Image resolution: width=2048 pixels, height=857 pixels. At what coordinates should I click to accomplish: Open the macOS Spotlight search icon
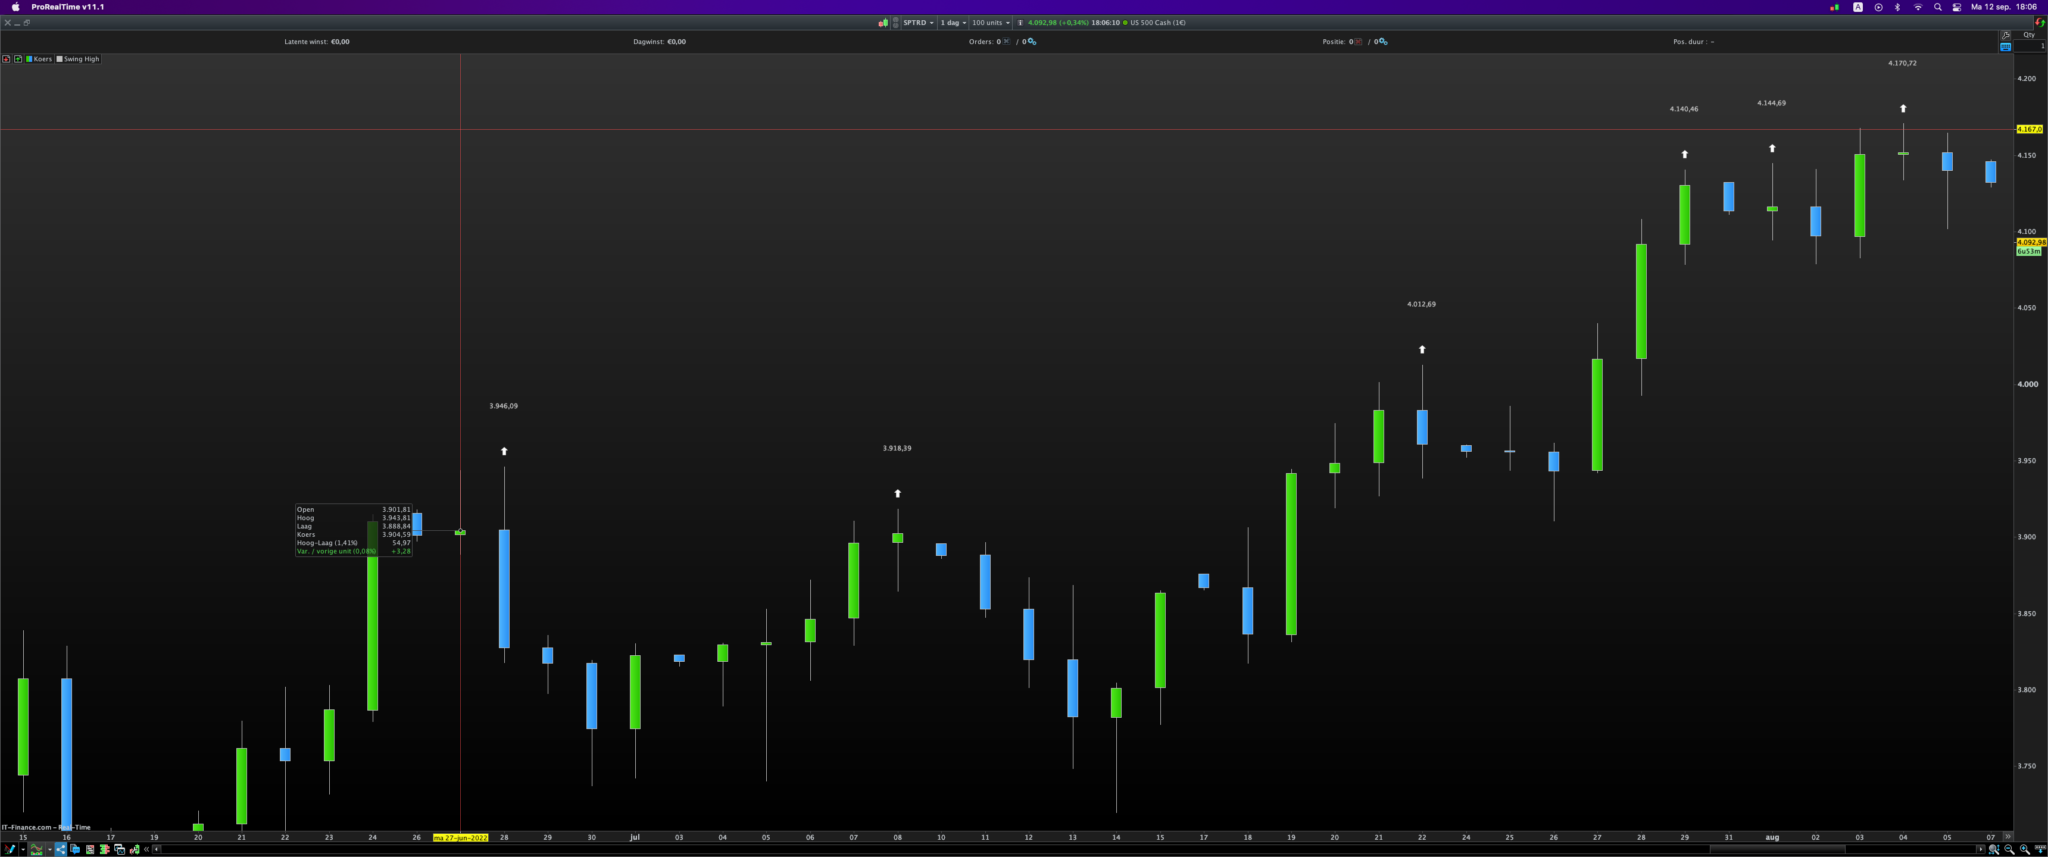click(1938, 7)
